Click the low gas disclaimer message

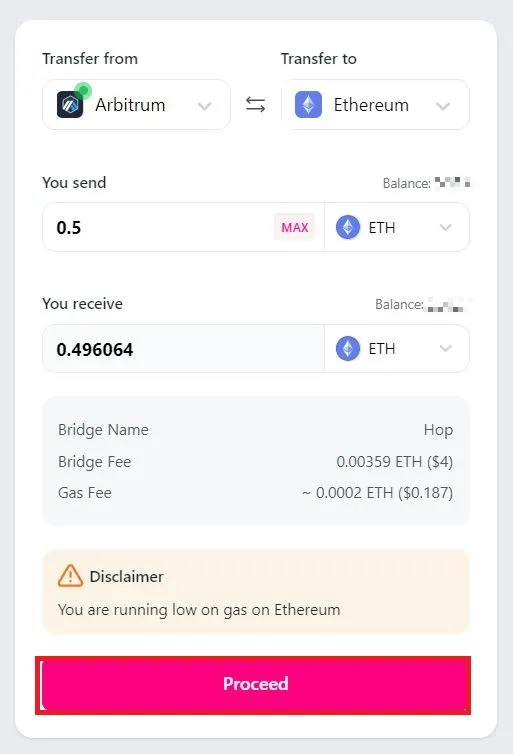point(199,610)
